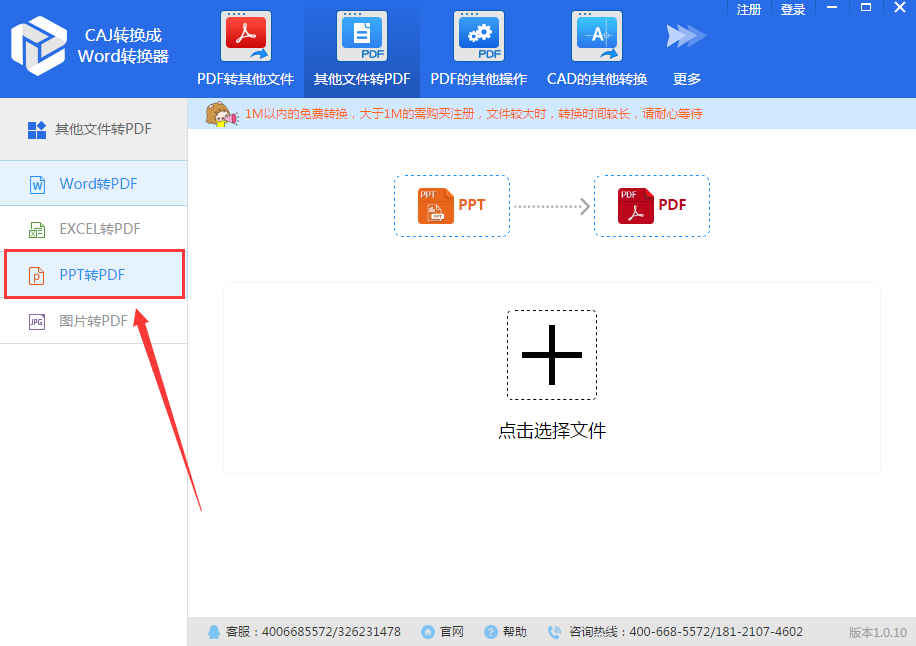Click the 版本1.0.10 version text
Viewport: 916px width, 646px height.
877,633
